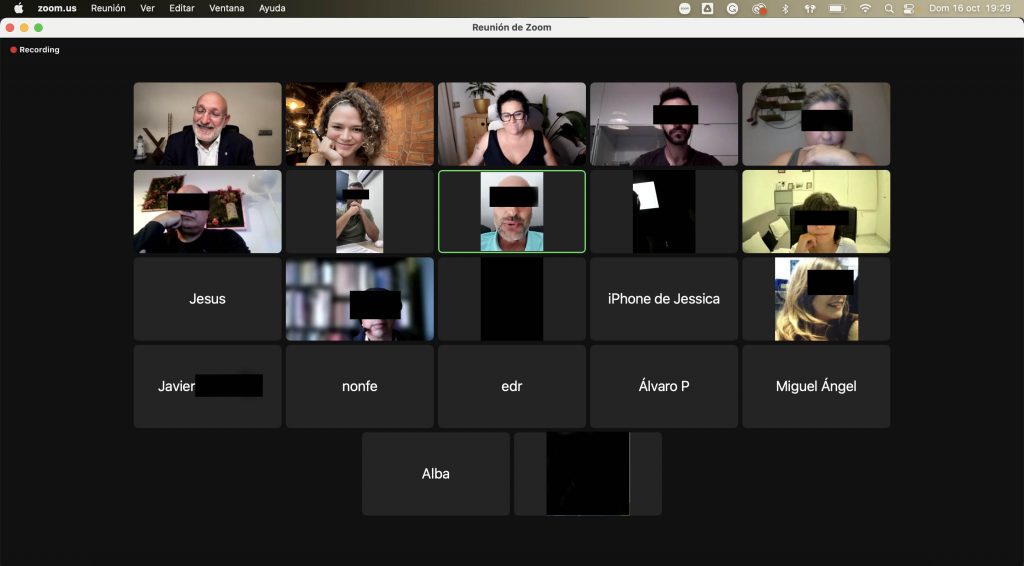Viewport: 1024px width, 566px height.
Task: Open the Control Center icon
Action: coord(909,8)
